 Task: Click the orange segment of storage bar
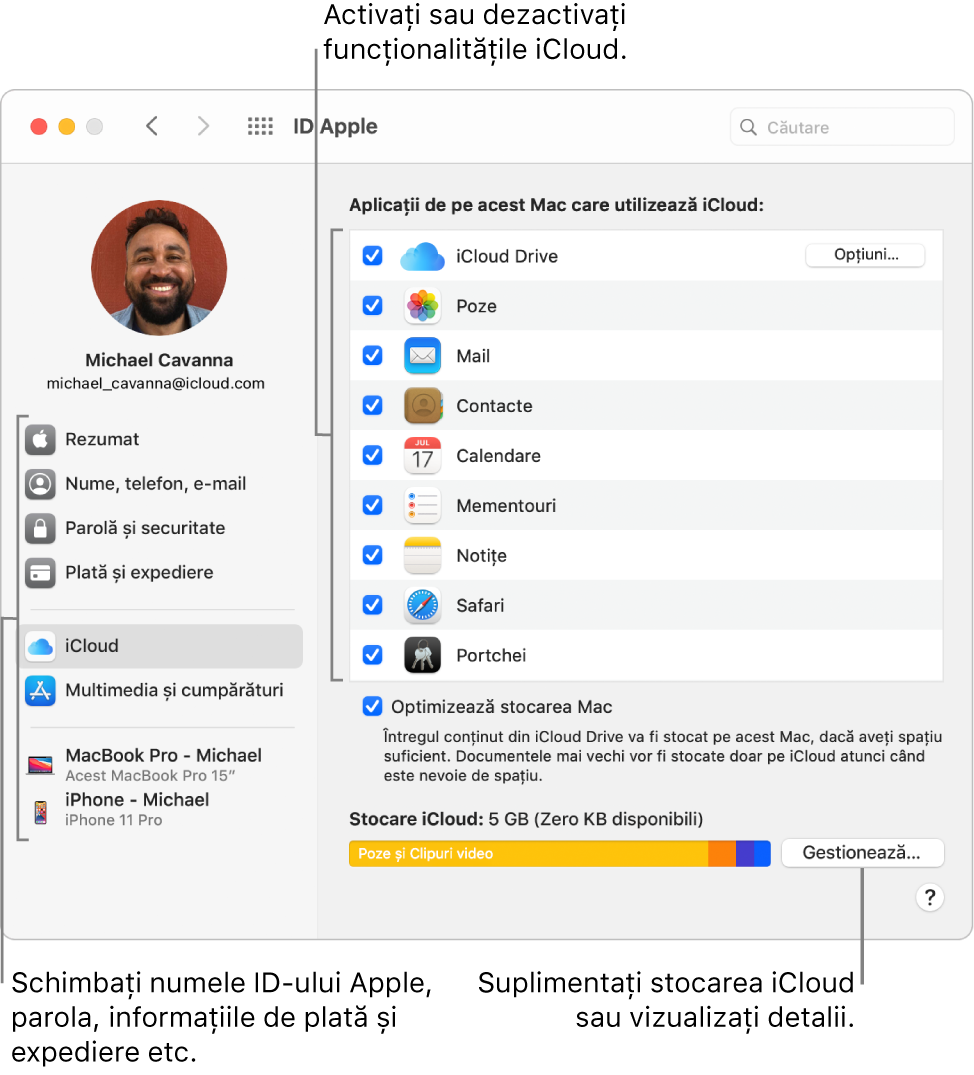(722, 854)
